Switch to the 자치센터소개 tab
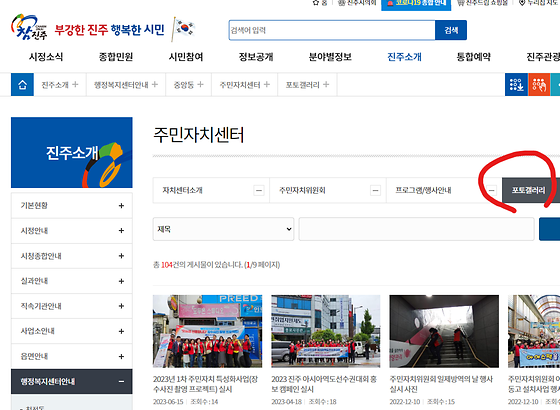 (x=211, y=190)
